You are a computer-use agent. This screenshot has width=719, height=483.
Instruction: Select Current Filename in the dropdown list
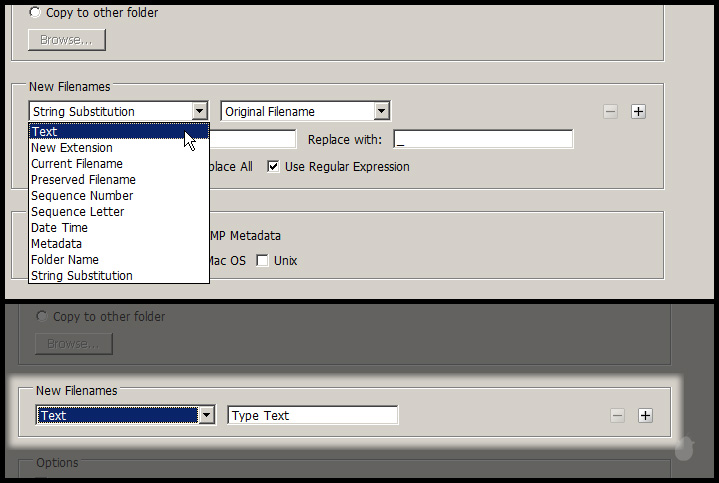click(x=77, y=164)
